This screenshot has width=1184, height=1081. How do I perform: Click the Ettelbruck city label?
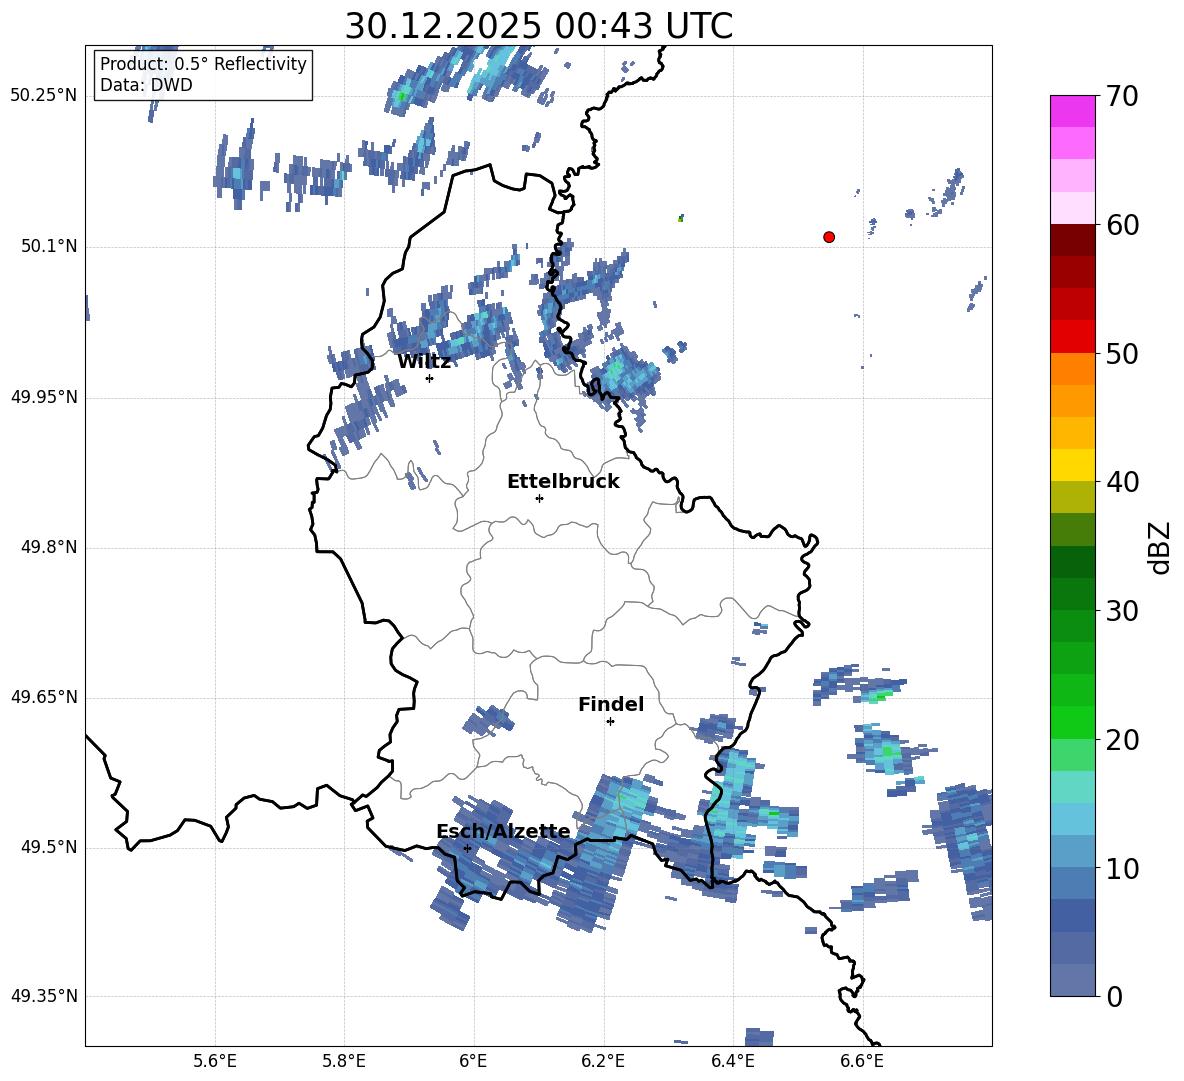coord(563,482)
